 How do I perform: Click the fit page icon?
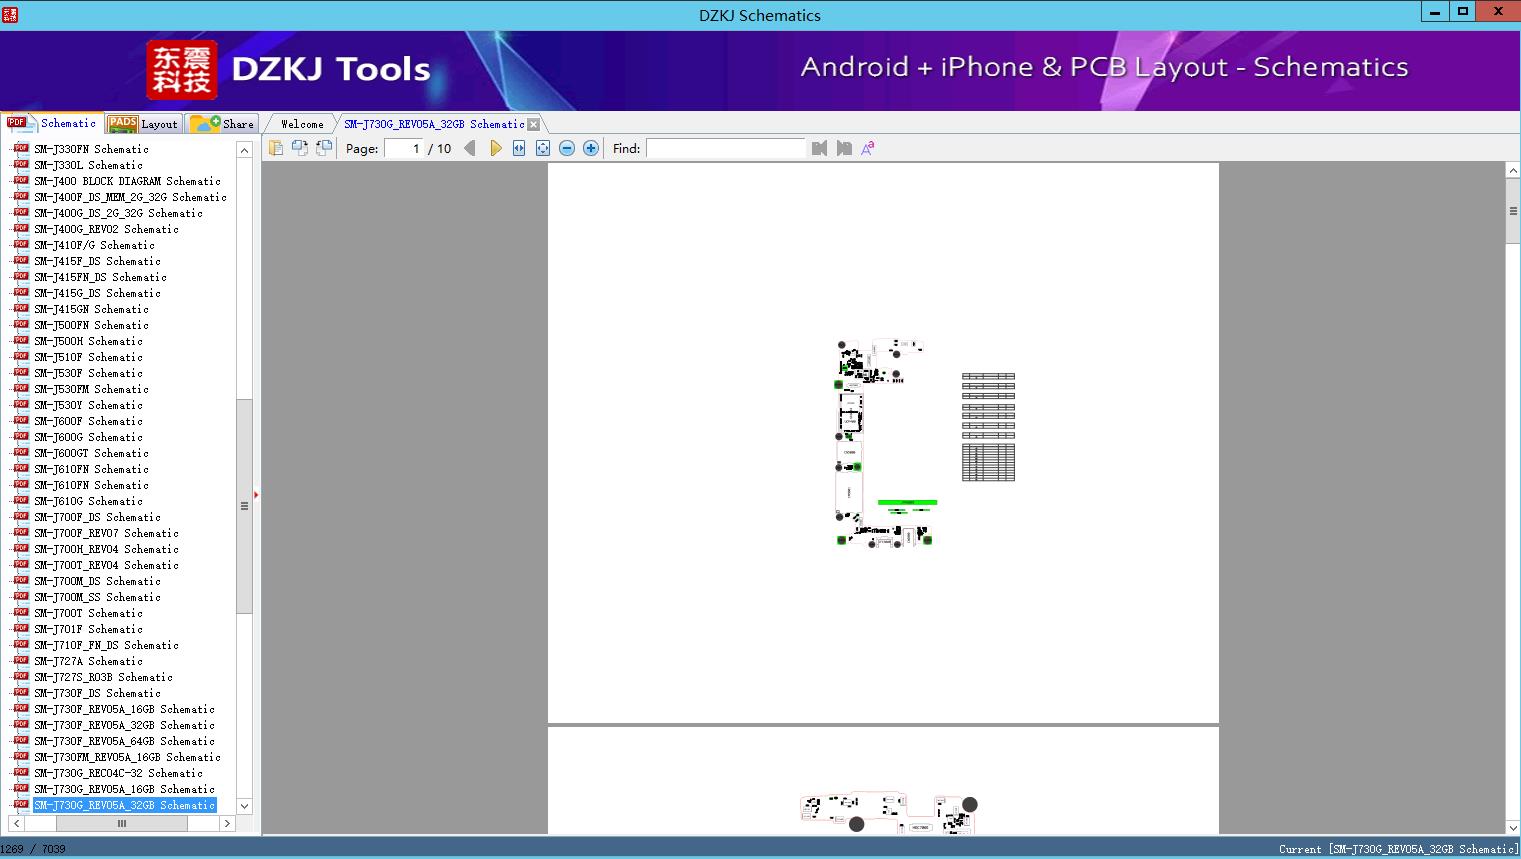[x=543, y=148]
